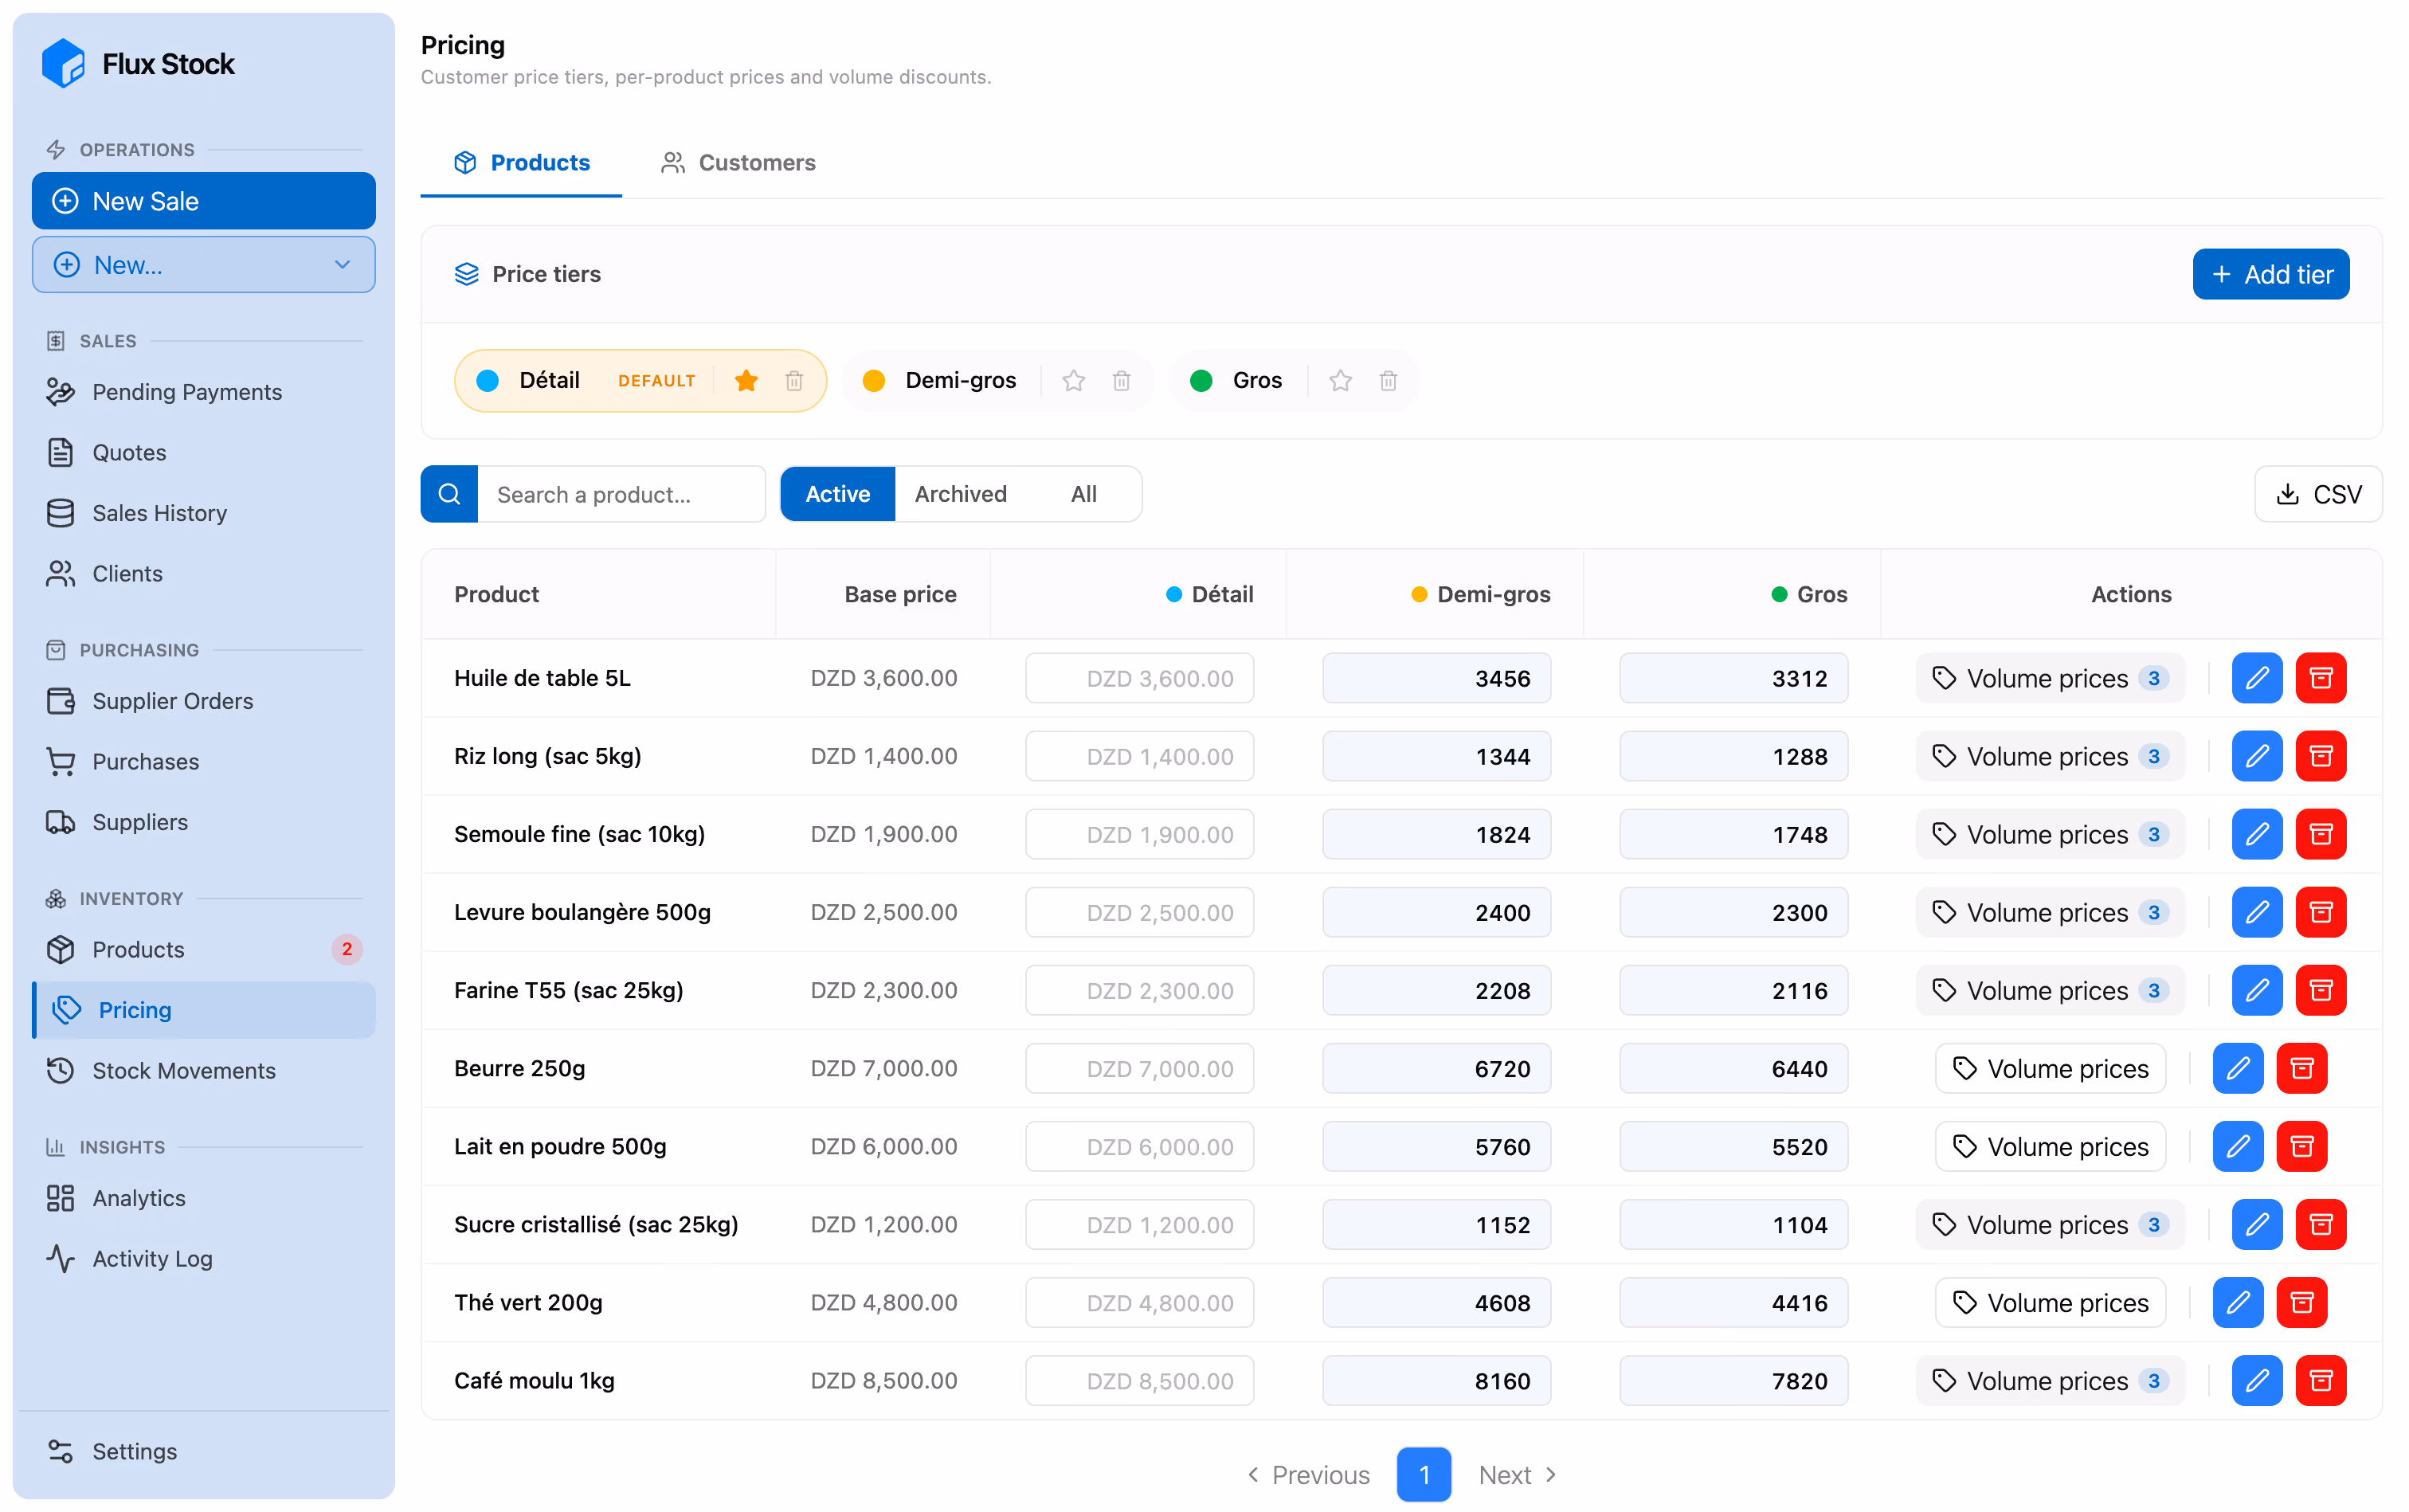Image resolution: width=2409 pixels, height=1512 pixels.
Task: Click the orange Demi-gros tier color dot
Action: pyautogui.click(x=874, y=381)
